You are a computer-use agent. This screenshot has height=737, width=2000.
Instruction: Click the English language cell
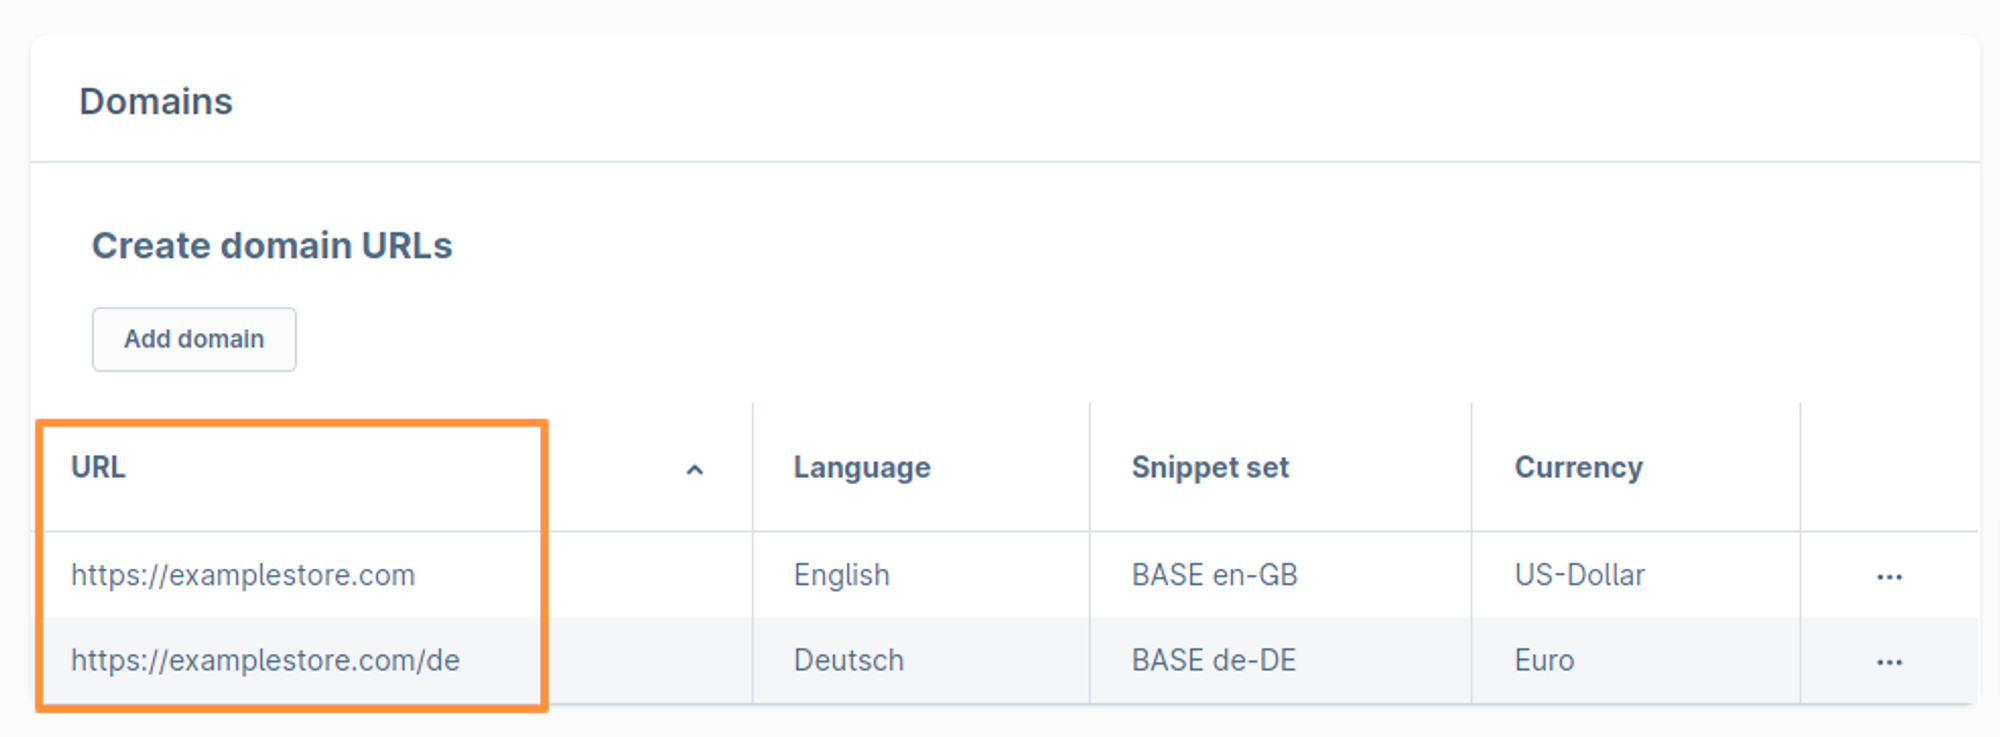[x=841, y=575]
